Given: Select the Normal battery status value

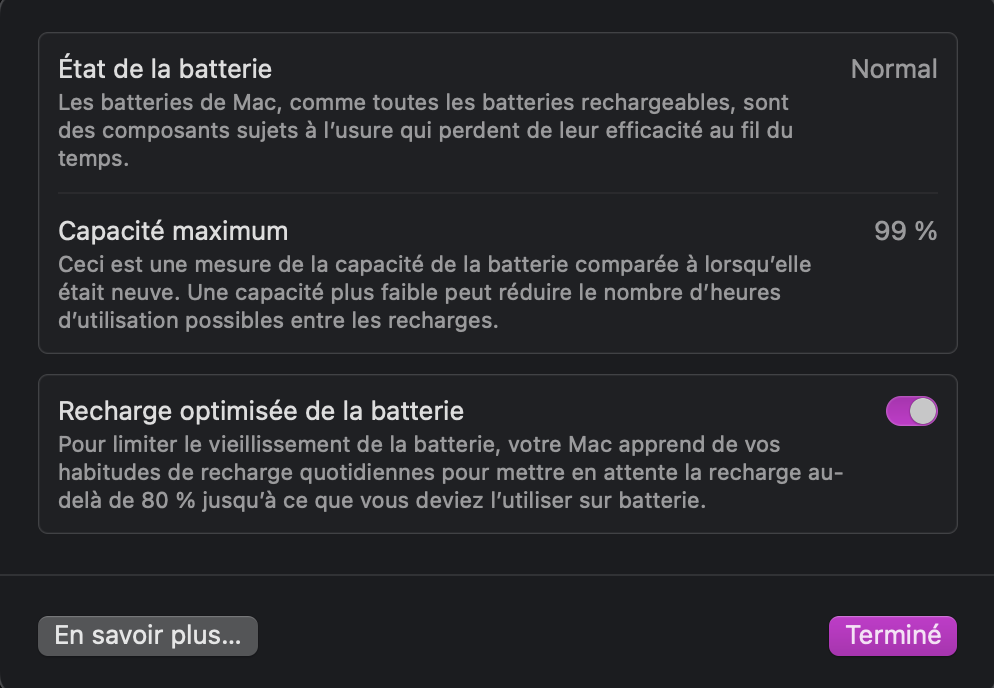Looking at the screenshot, I should click(x=893, y=69).
